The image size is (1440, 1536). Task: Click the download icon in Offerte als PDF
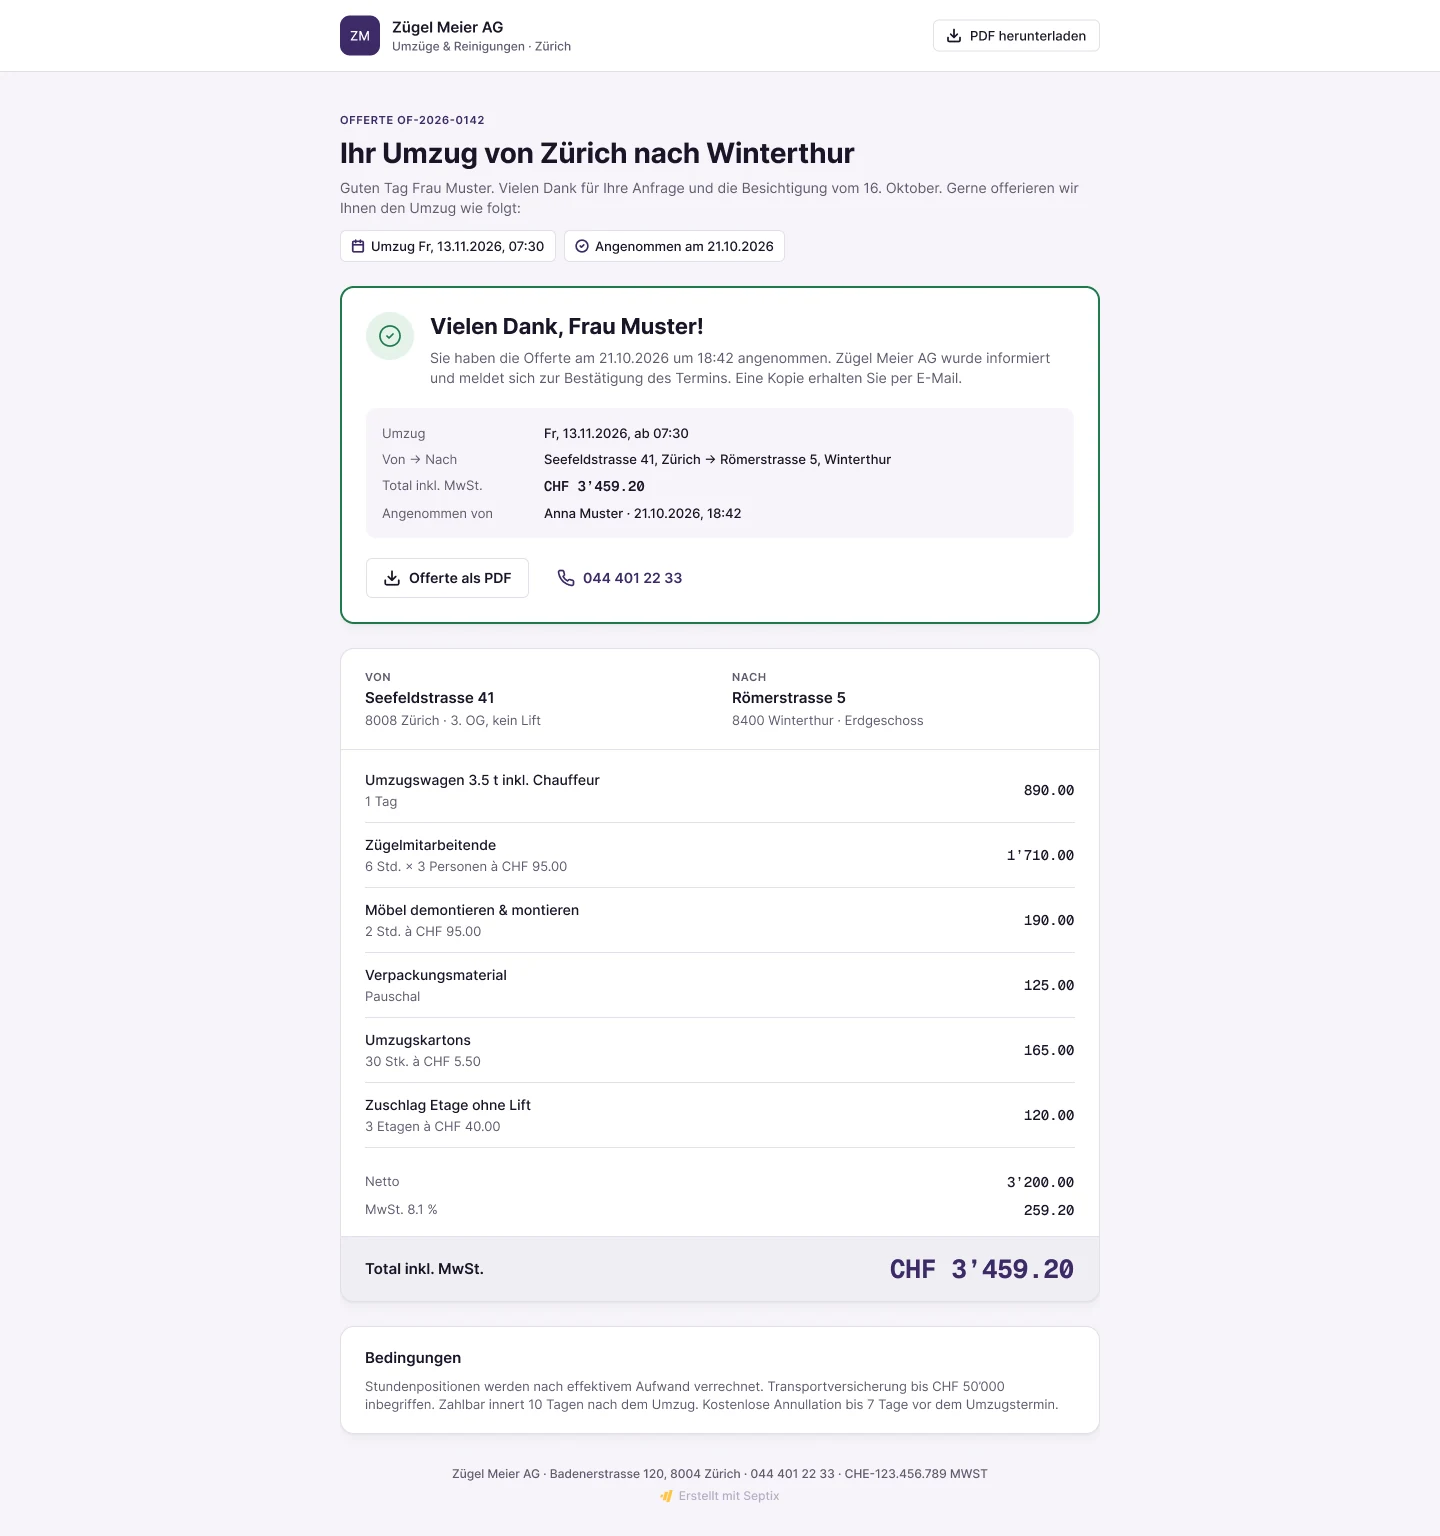[392, 578]
